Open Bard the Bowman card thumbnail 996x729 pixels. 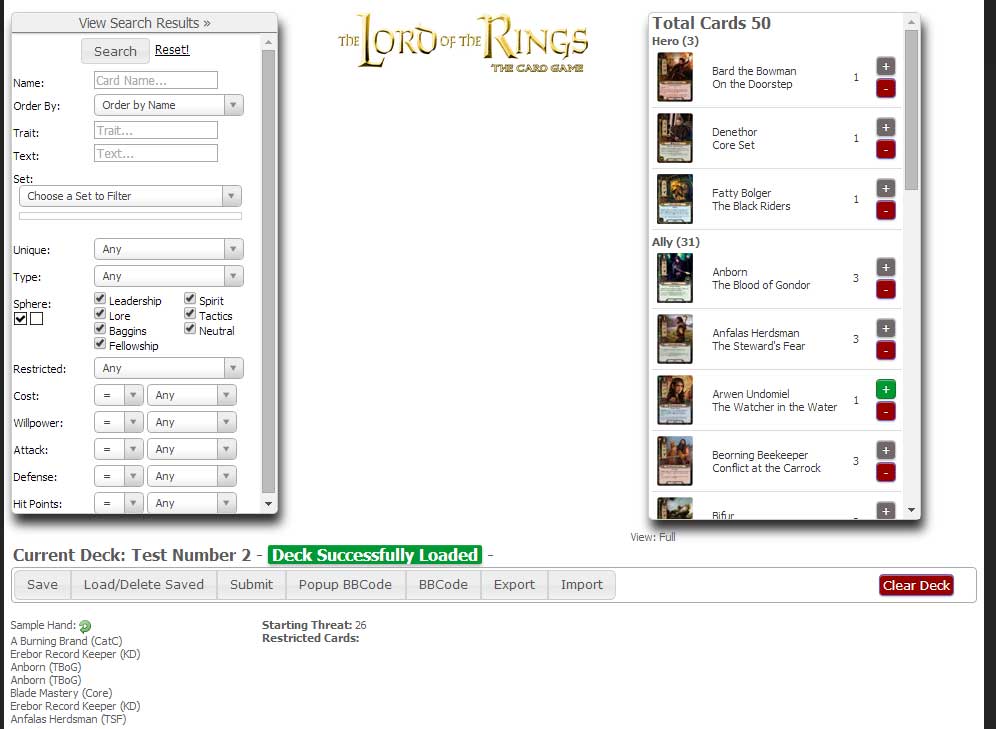(x=675, y=77)
